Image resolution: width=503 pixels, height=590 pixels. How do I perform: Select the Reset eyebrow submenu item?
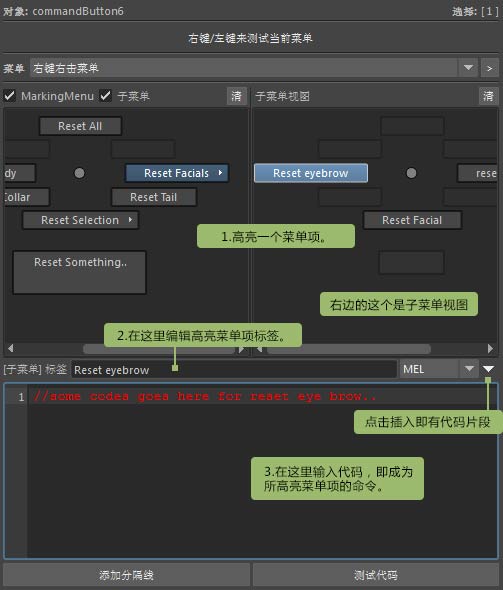pos(311,173)
